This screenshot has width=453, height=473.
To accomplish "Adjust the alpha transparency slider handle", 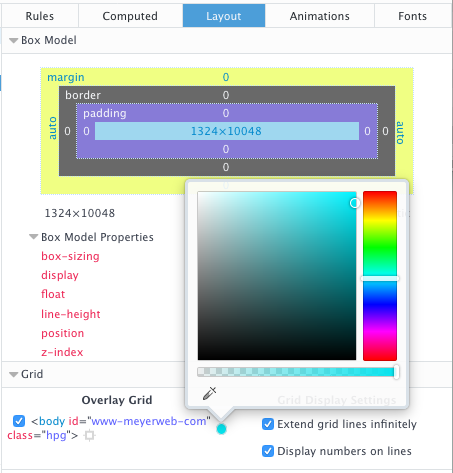I will [x=396, y=372].
